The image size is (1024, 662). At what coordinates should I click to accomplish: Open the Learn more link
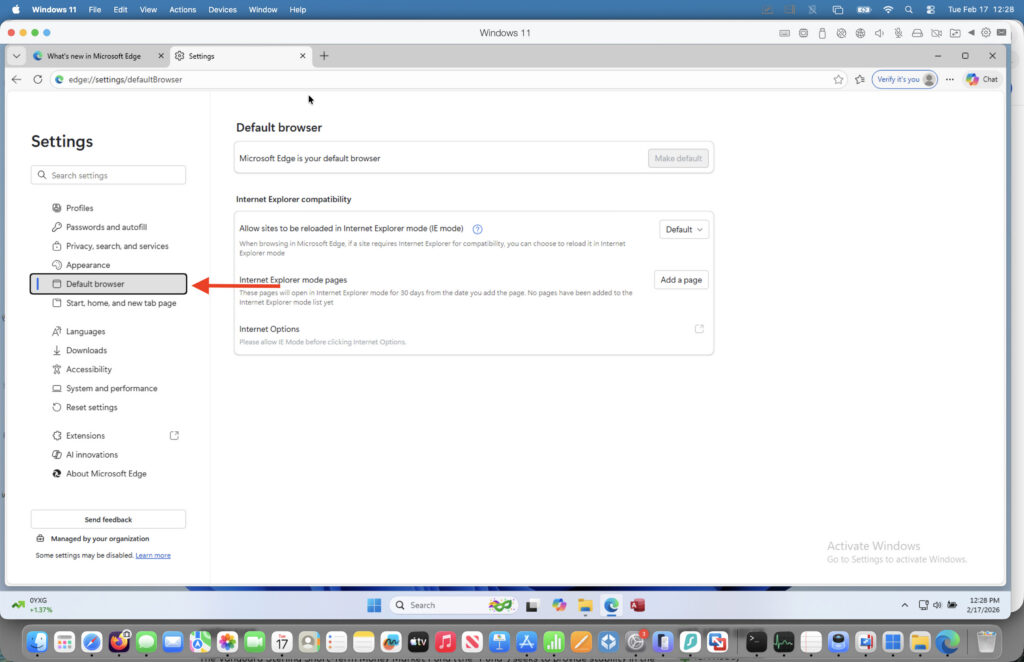click(153, 555)
